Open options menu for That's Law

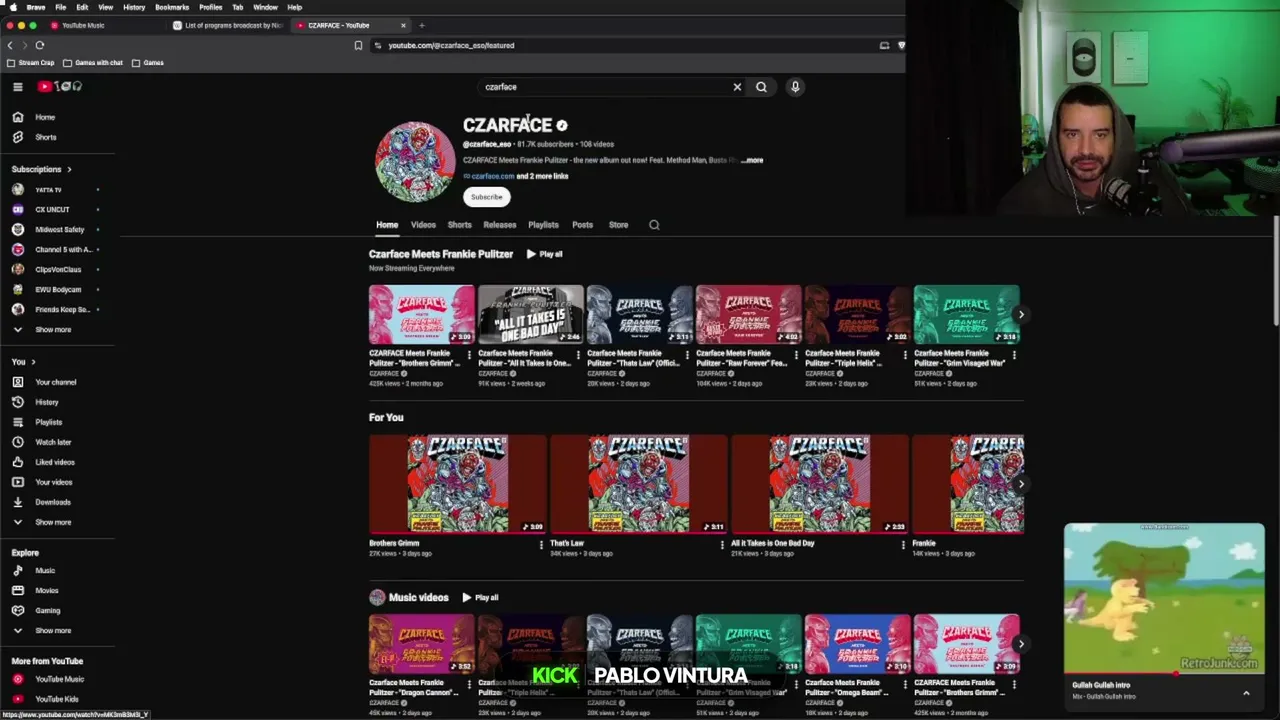pyautogui.click(x=722, y=545)
